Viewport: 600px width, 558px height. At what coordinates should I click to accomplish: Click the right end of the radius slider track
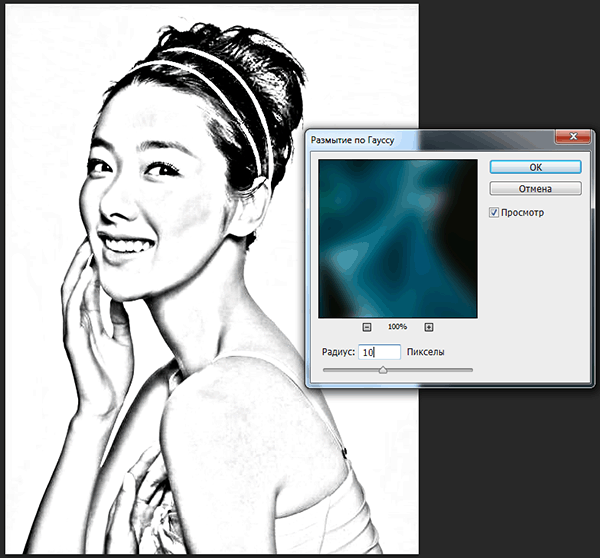471,370
